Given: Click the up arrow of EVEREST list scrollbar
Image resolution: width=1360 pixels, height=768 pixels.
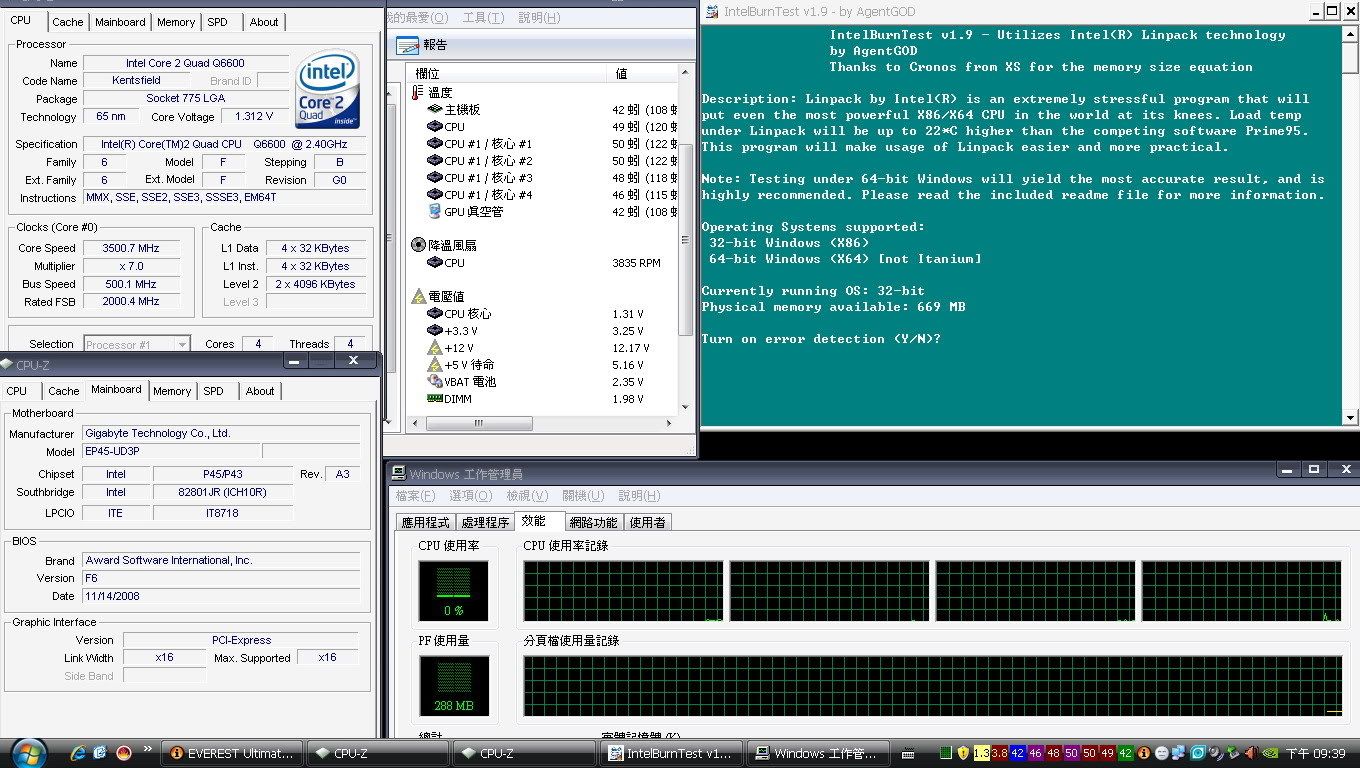Looking at the screenshot, I should tap(686, 73).
